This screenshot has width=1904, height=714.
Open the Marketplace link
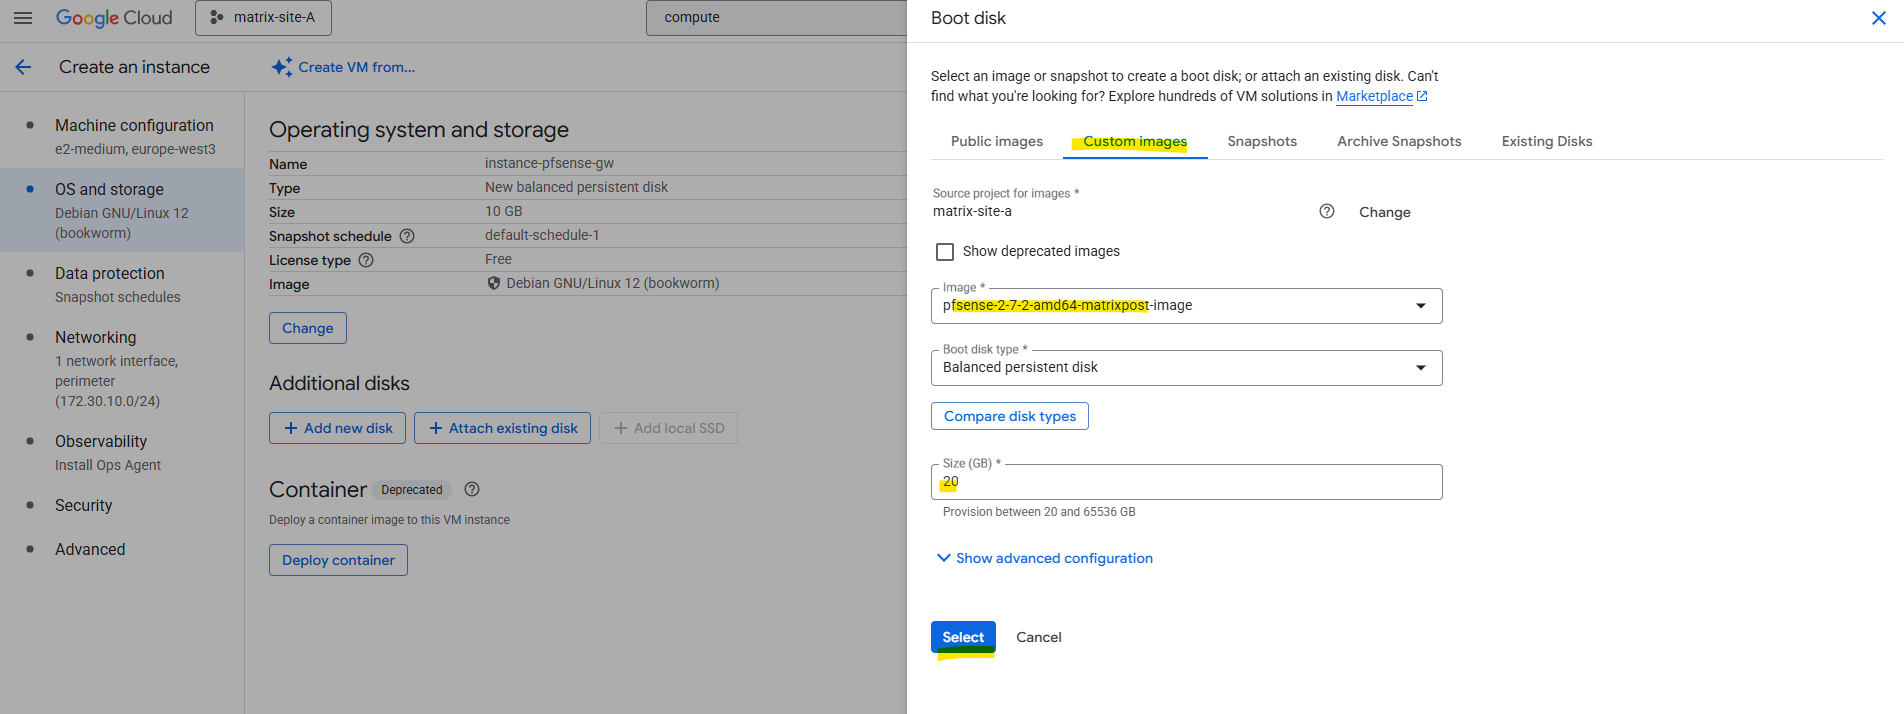click(1374, 96)
